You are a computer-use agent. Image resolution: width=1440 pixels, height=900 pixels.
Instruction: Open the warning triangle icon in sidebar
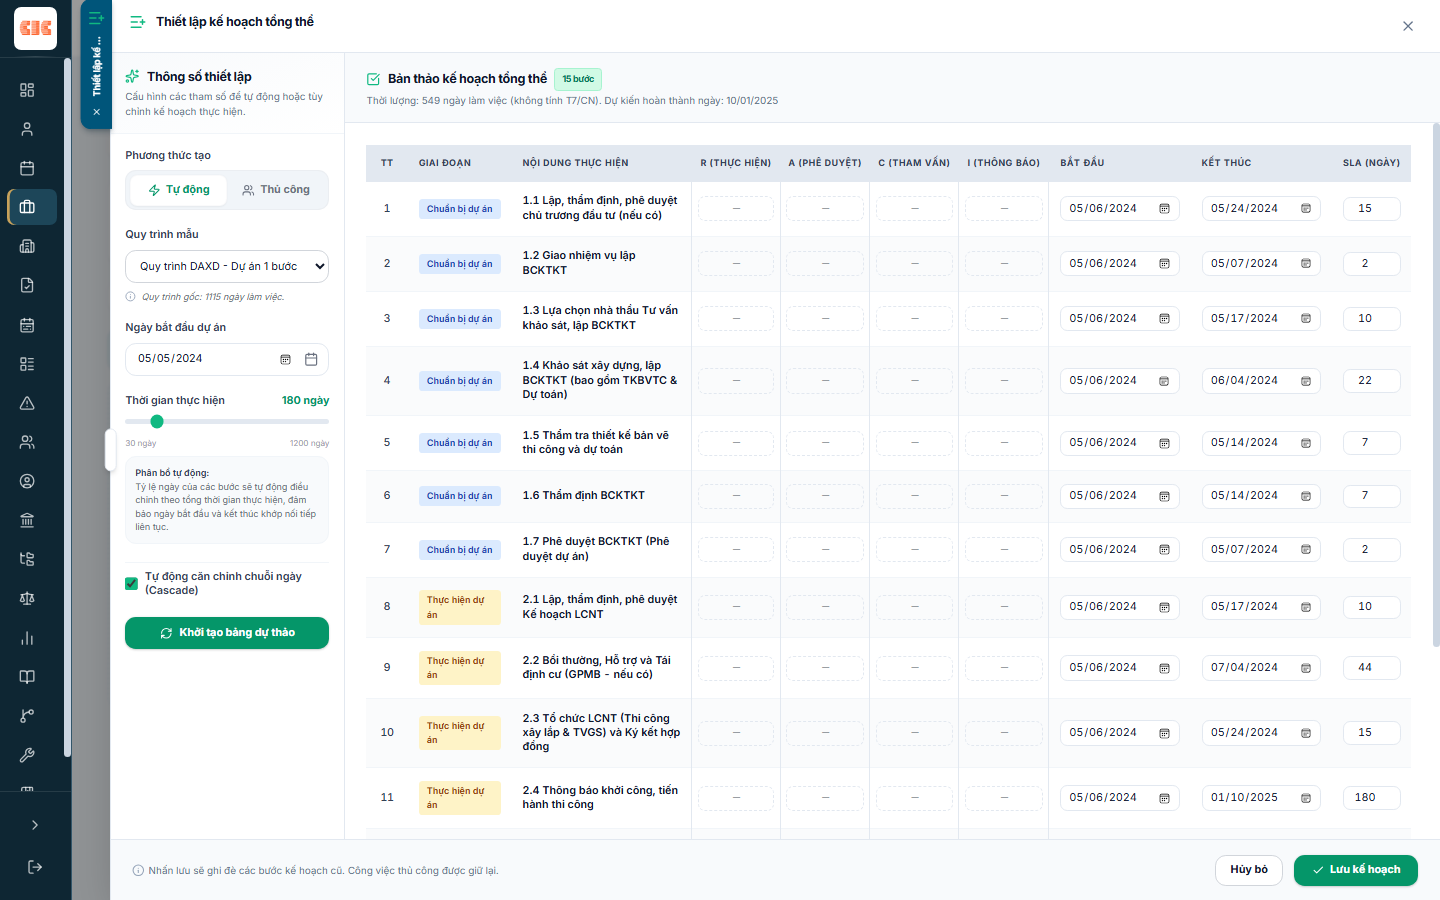click(x=27, y=403)
